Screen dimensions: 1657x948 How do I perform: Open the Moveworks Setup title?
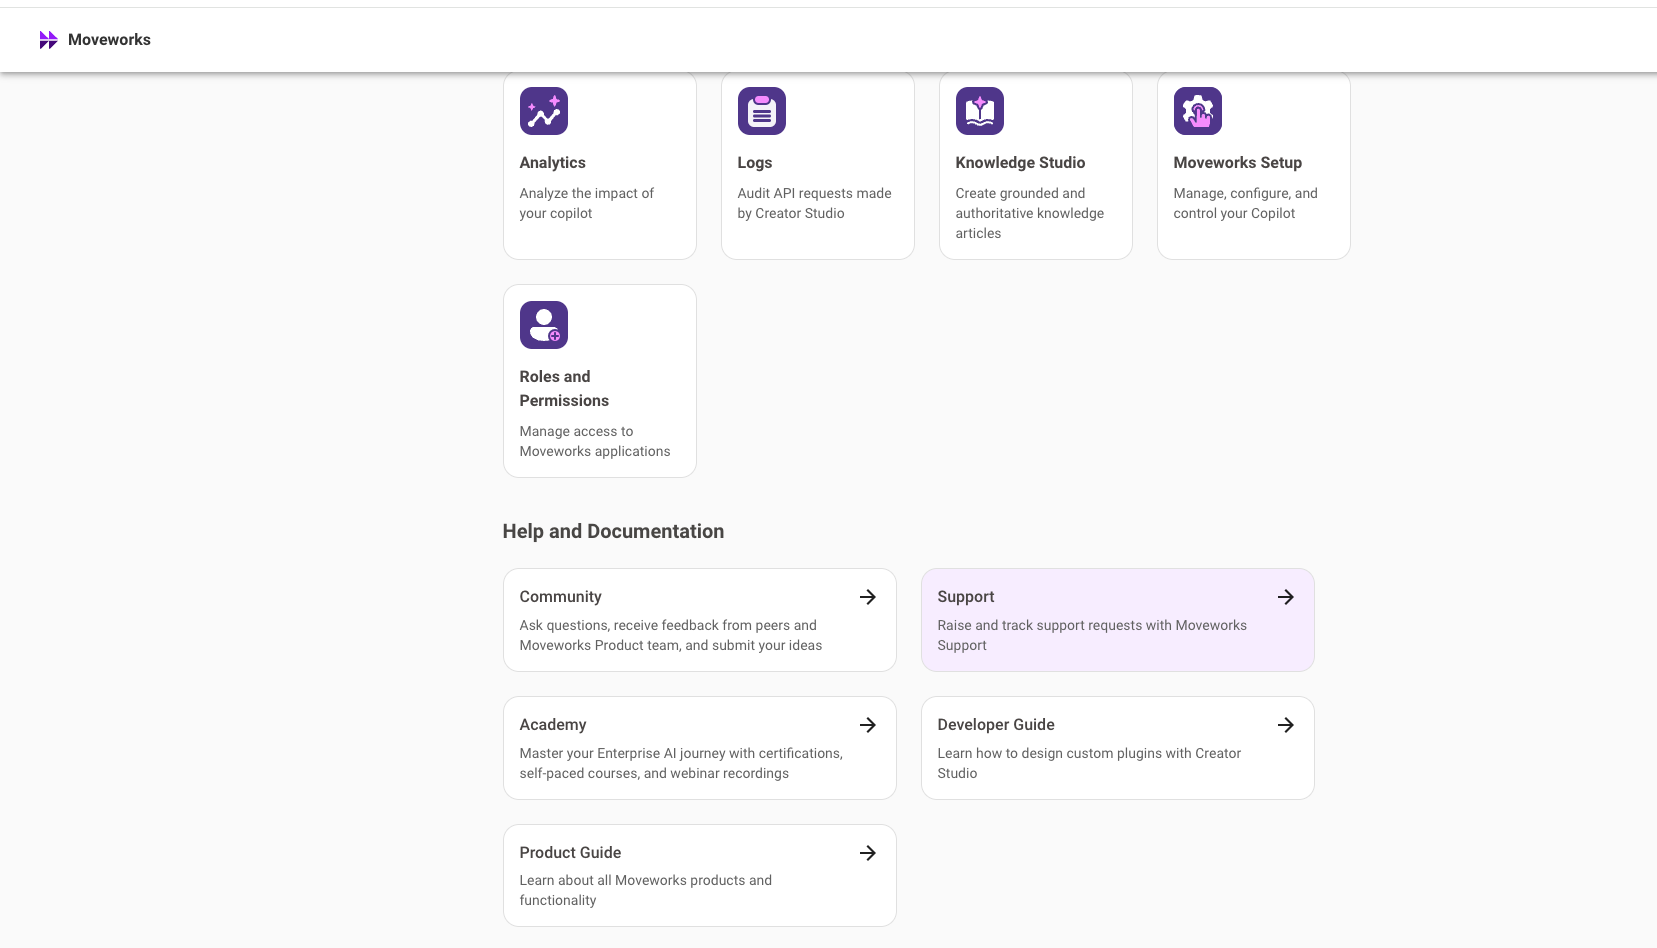(x=1238, y=163)
